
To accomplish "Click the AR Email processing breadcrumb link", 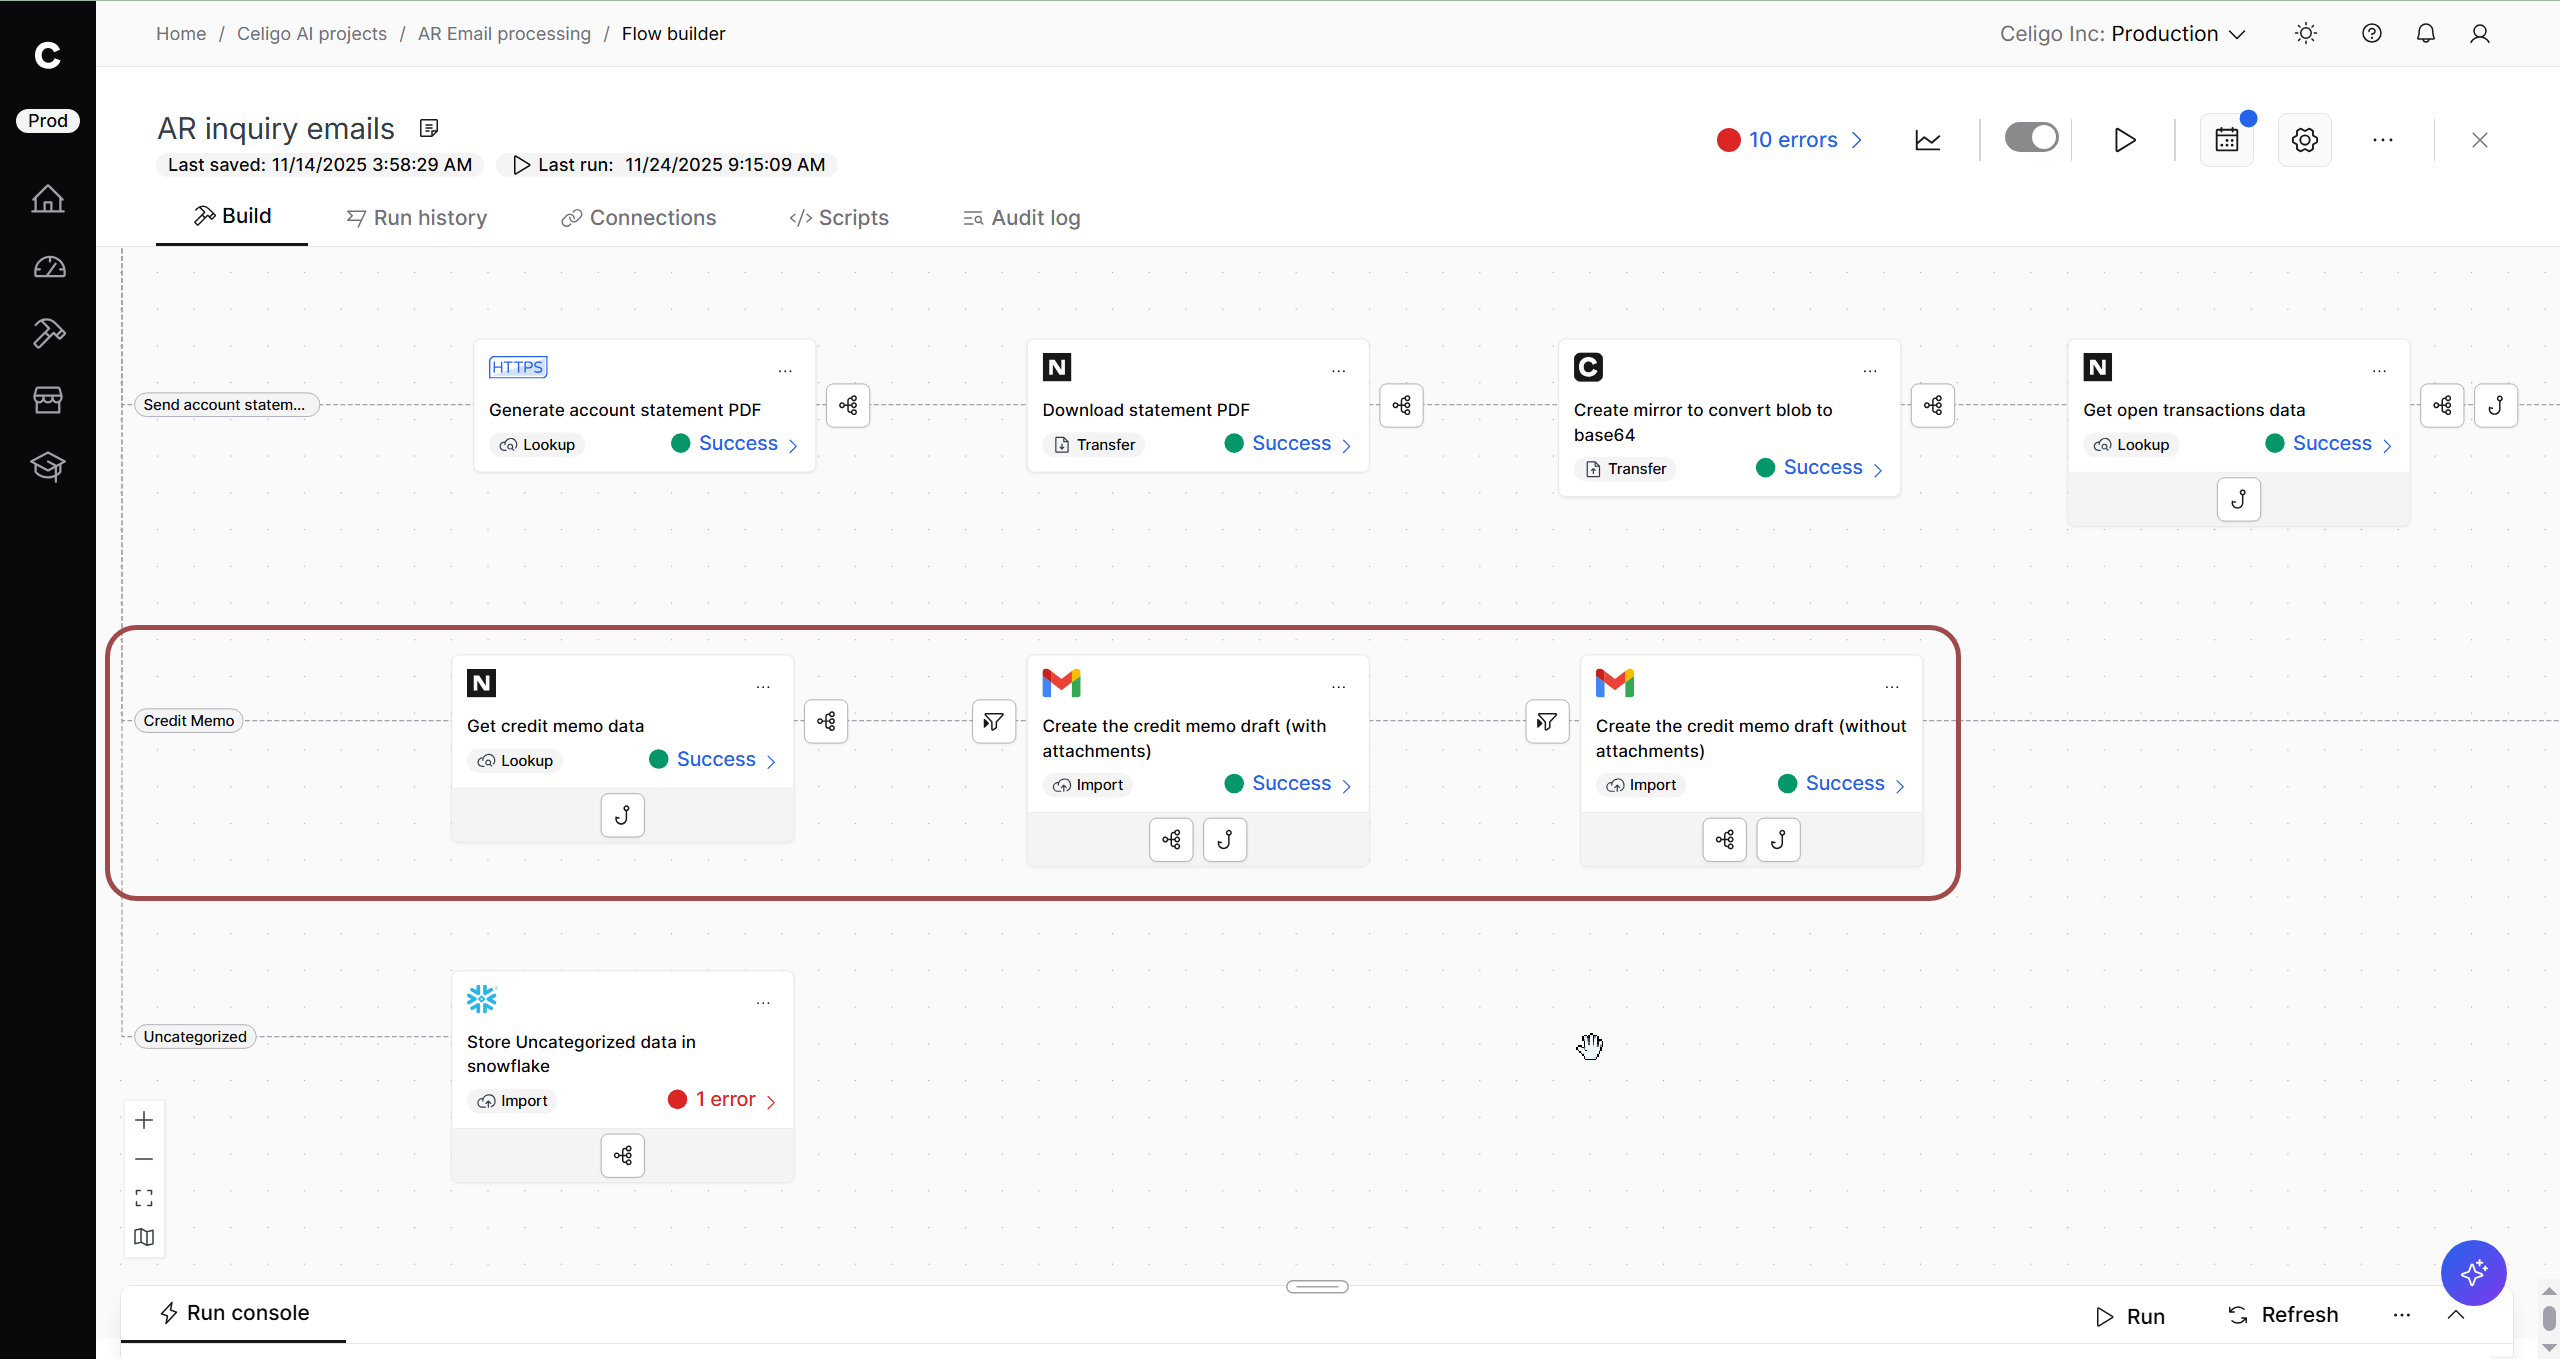I will click(x=504, y=34).
